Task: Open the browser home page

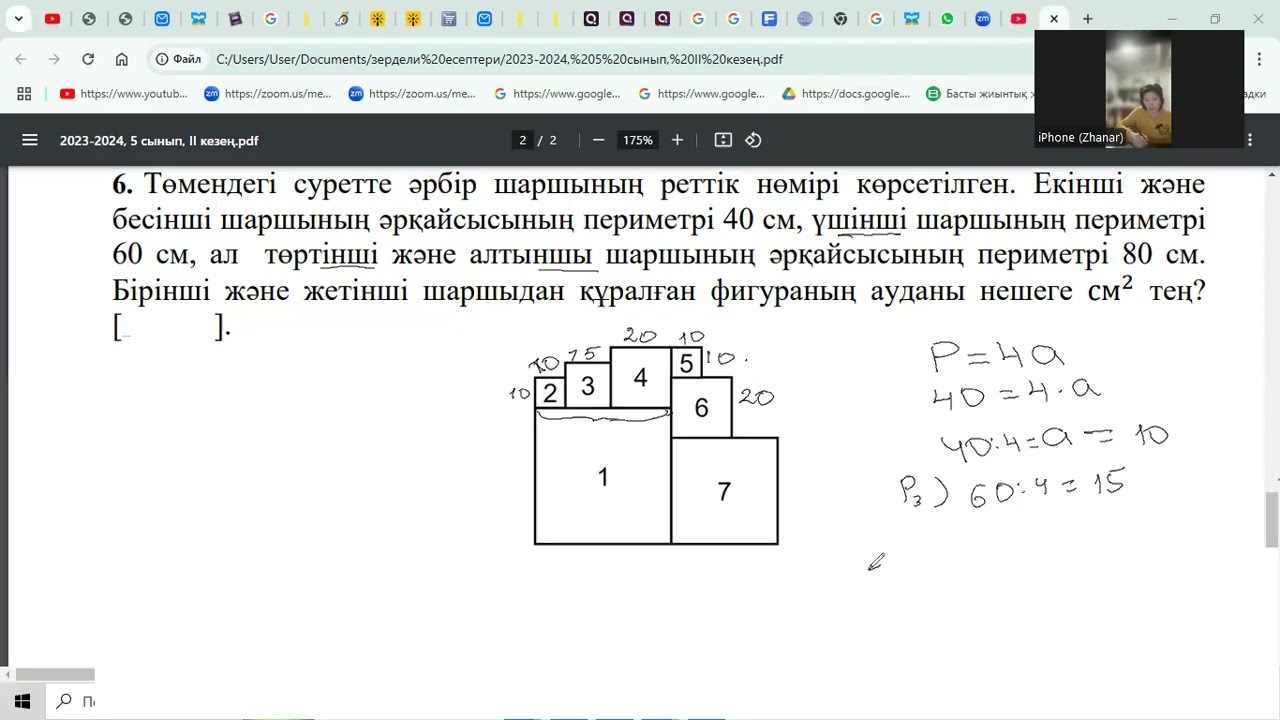Action: click(x=122, y=59)
